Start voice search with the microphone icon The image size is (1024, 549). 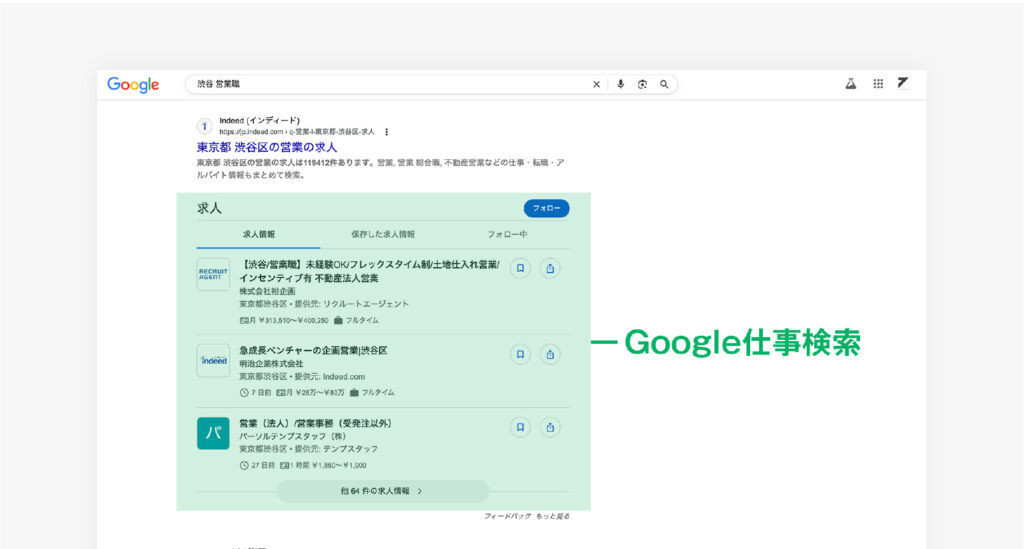(x=620, y=85)
